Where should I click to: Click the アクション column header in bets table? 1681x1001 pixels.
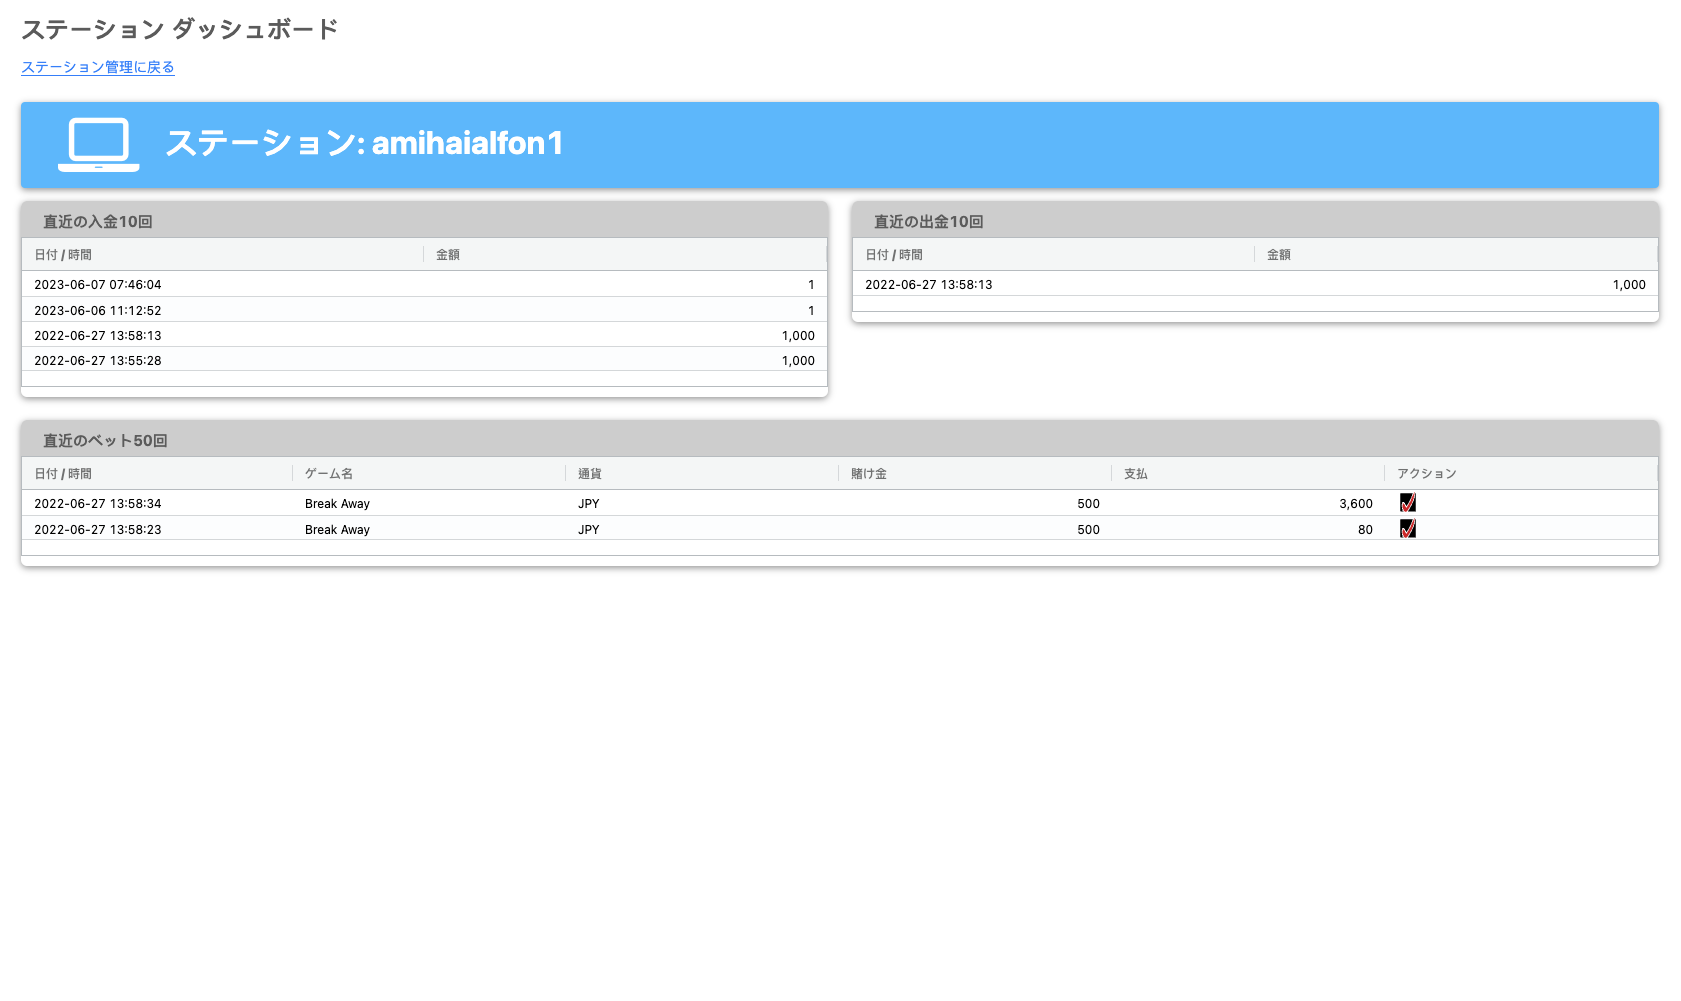click(x=1427, y=474)
